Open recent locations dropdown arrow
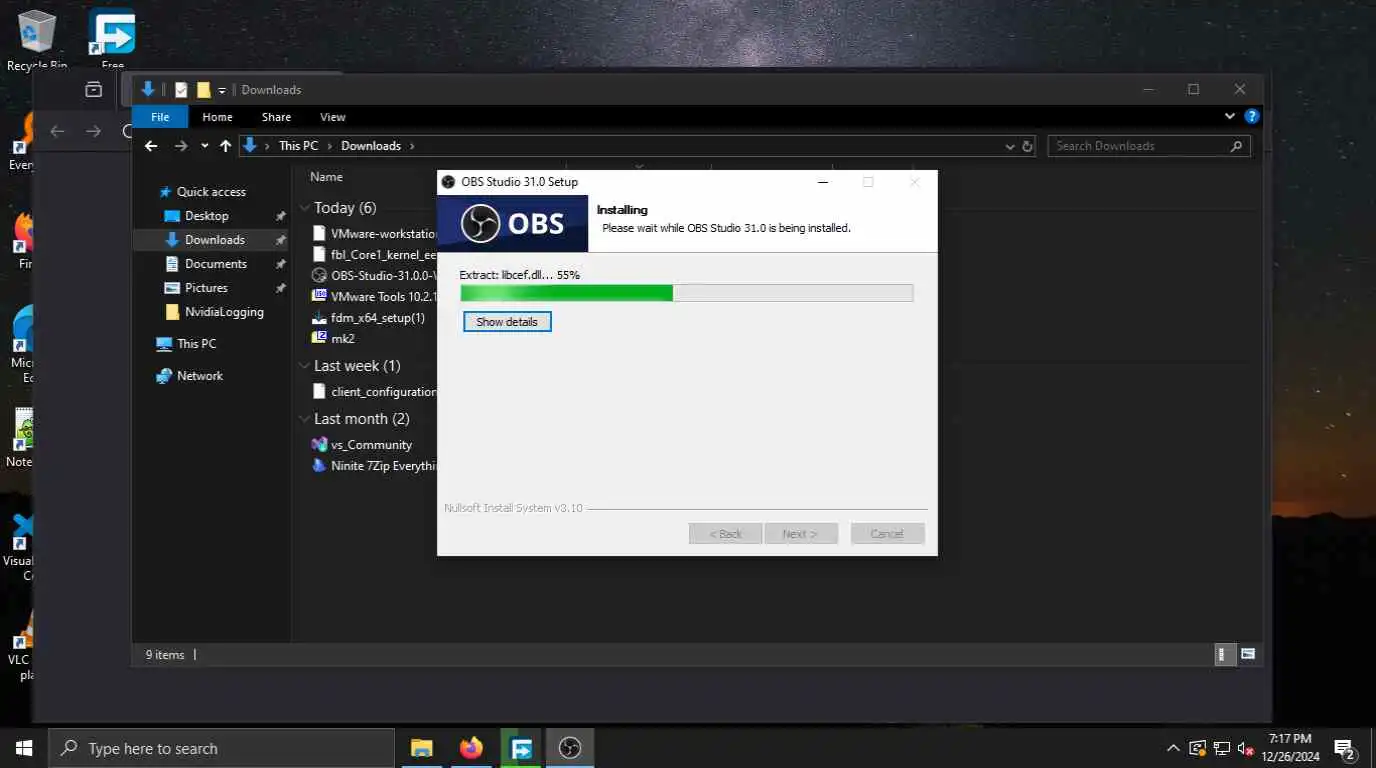This screenshot has height=768, width=1376. (x=205, y=146)
